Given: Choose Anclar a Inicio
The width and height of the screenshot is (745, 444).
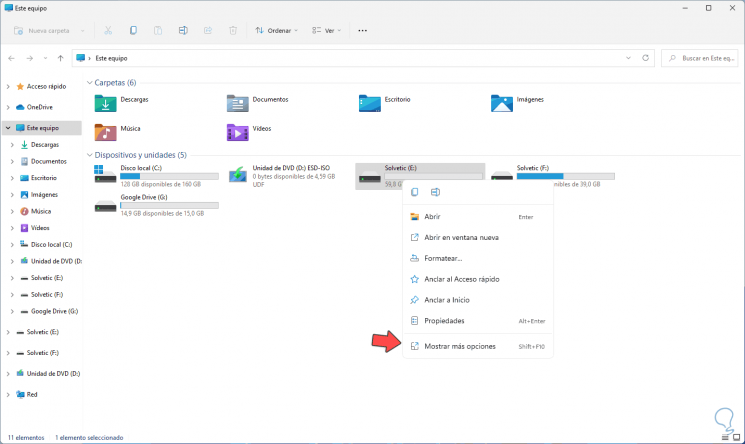Looking at the screenshot, I should [x=478, y=300].
